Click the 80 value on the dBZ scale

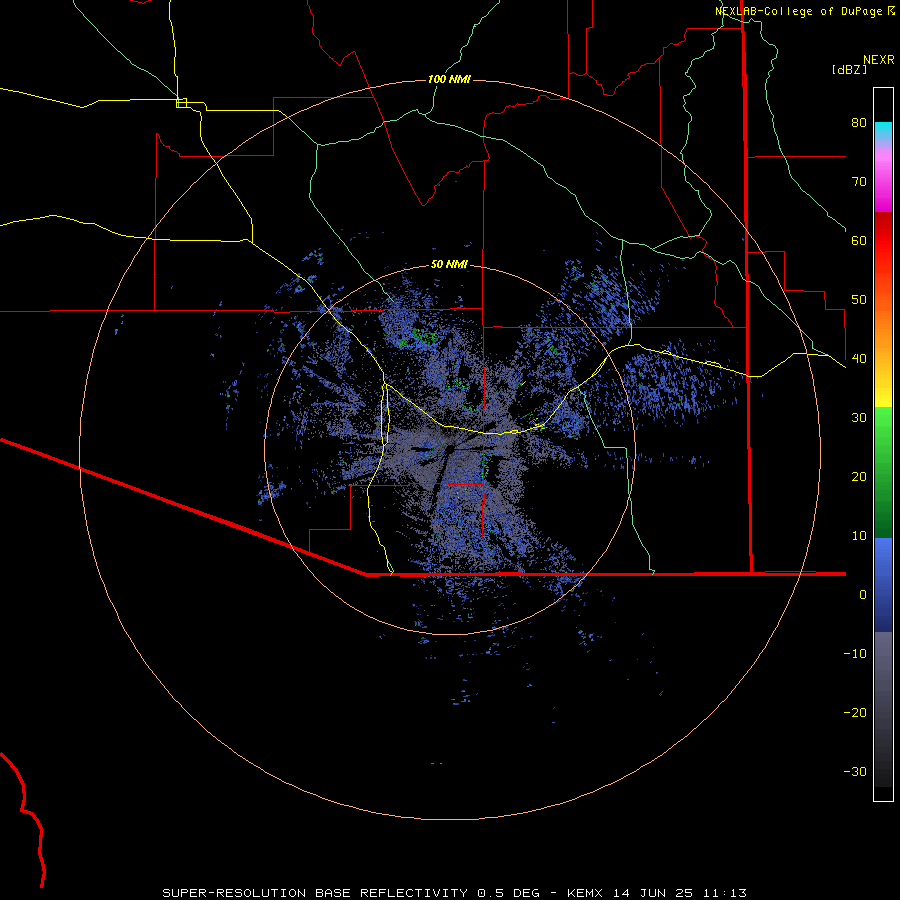click(x=859, y=122)
